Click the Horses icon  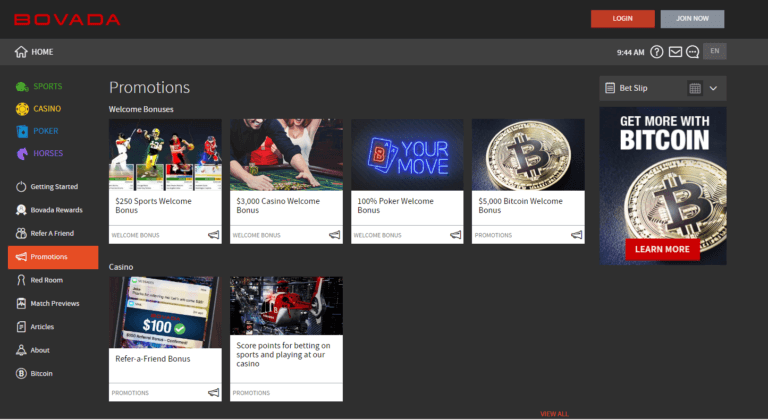coord(22,153)
